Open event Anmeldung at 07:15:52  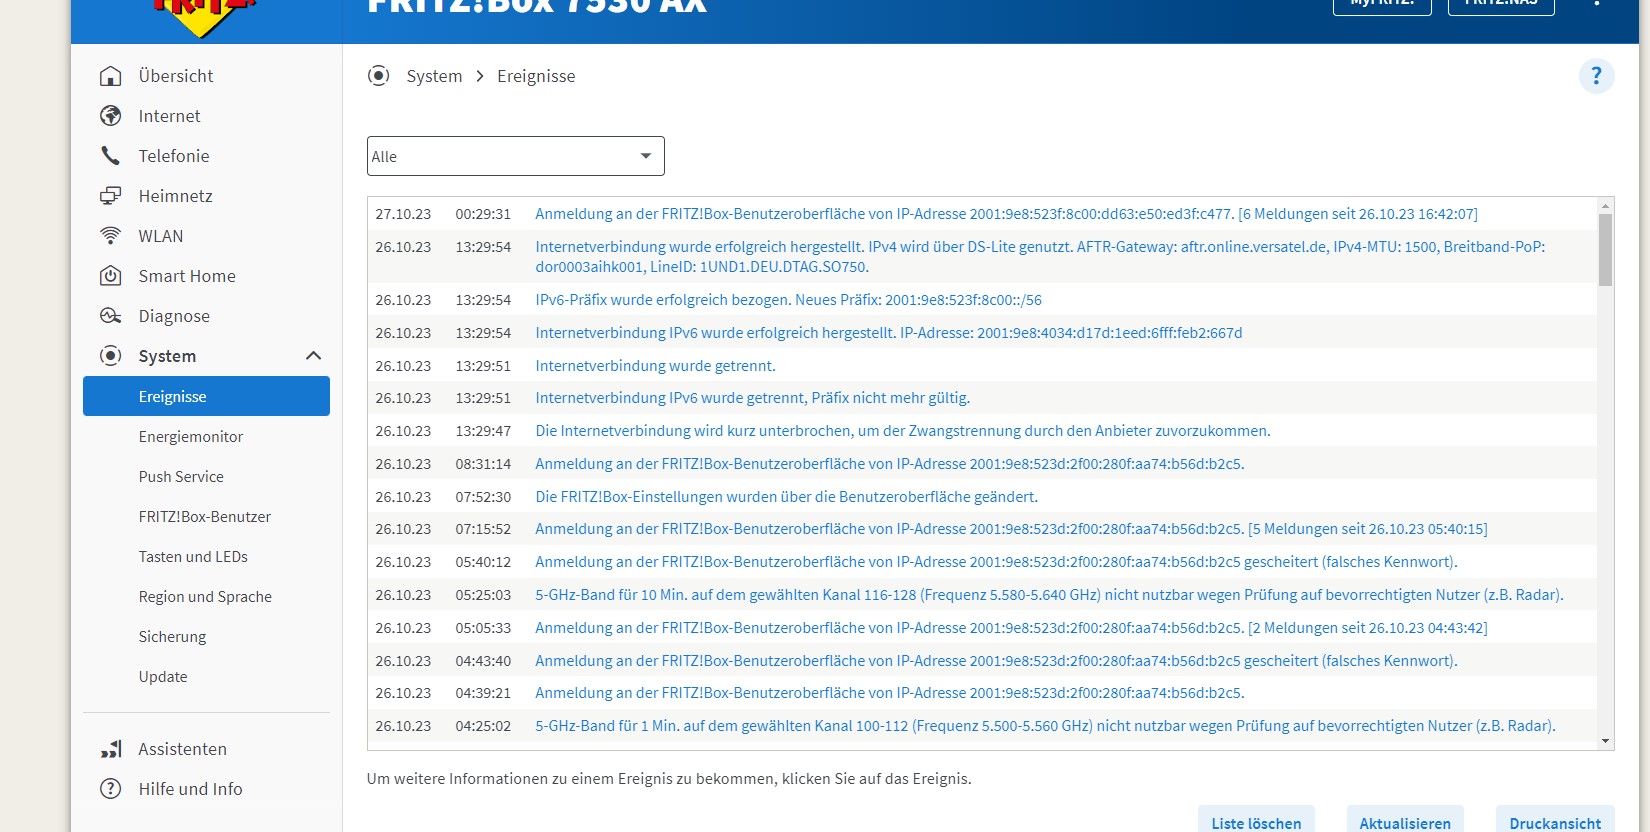(x=1011, y=529)
